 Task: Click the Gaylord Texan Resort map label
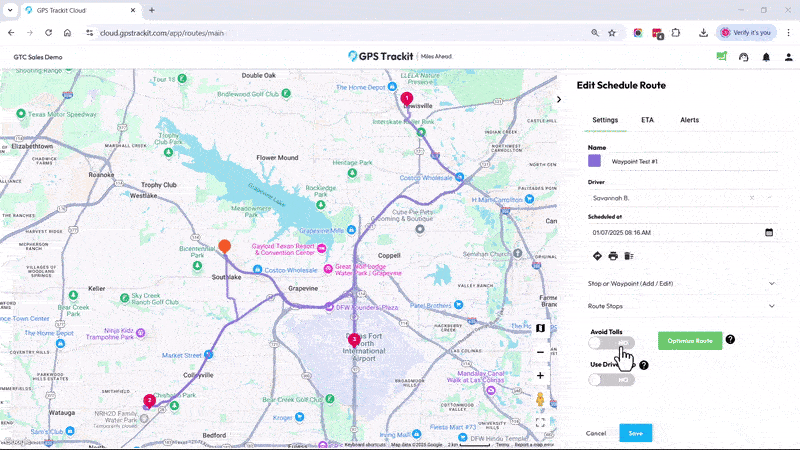click(x=283, y=249)
